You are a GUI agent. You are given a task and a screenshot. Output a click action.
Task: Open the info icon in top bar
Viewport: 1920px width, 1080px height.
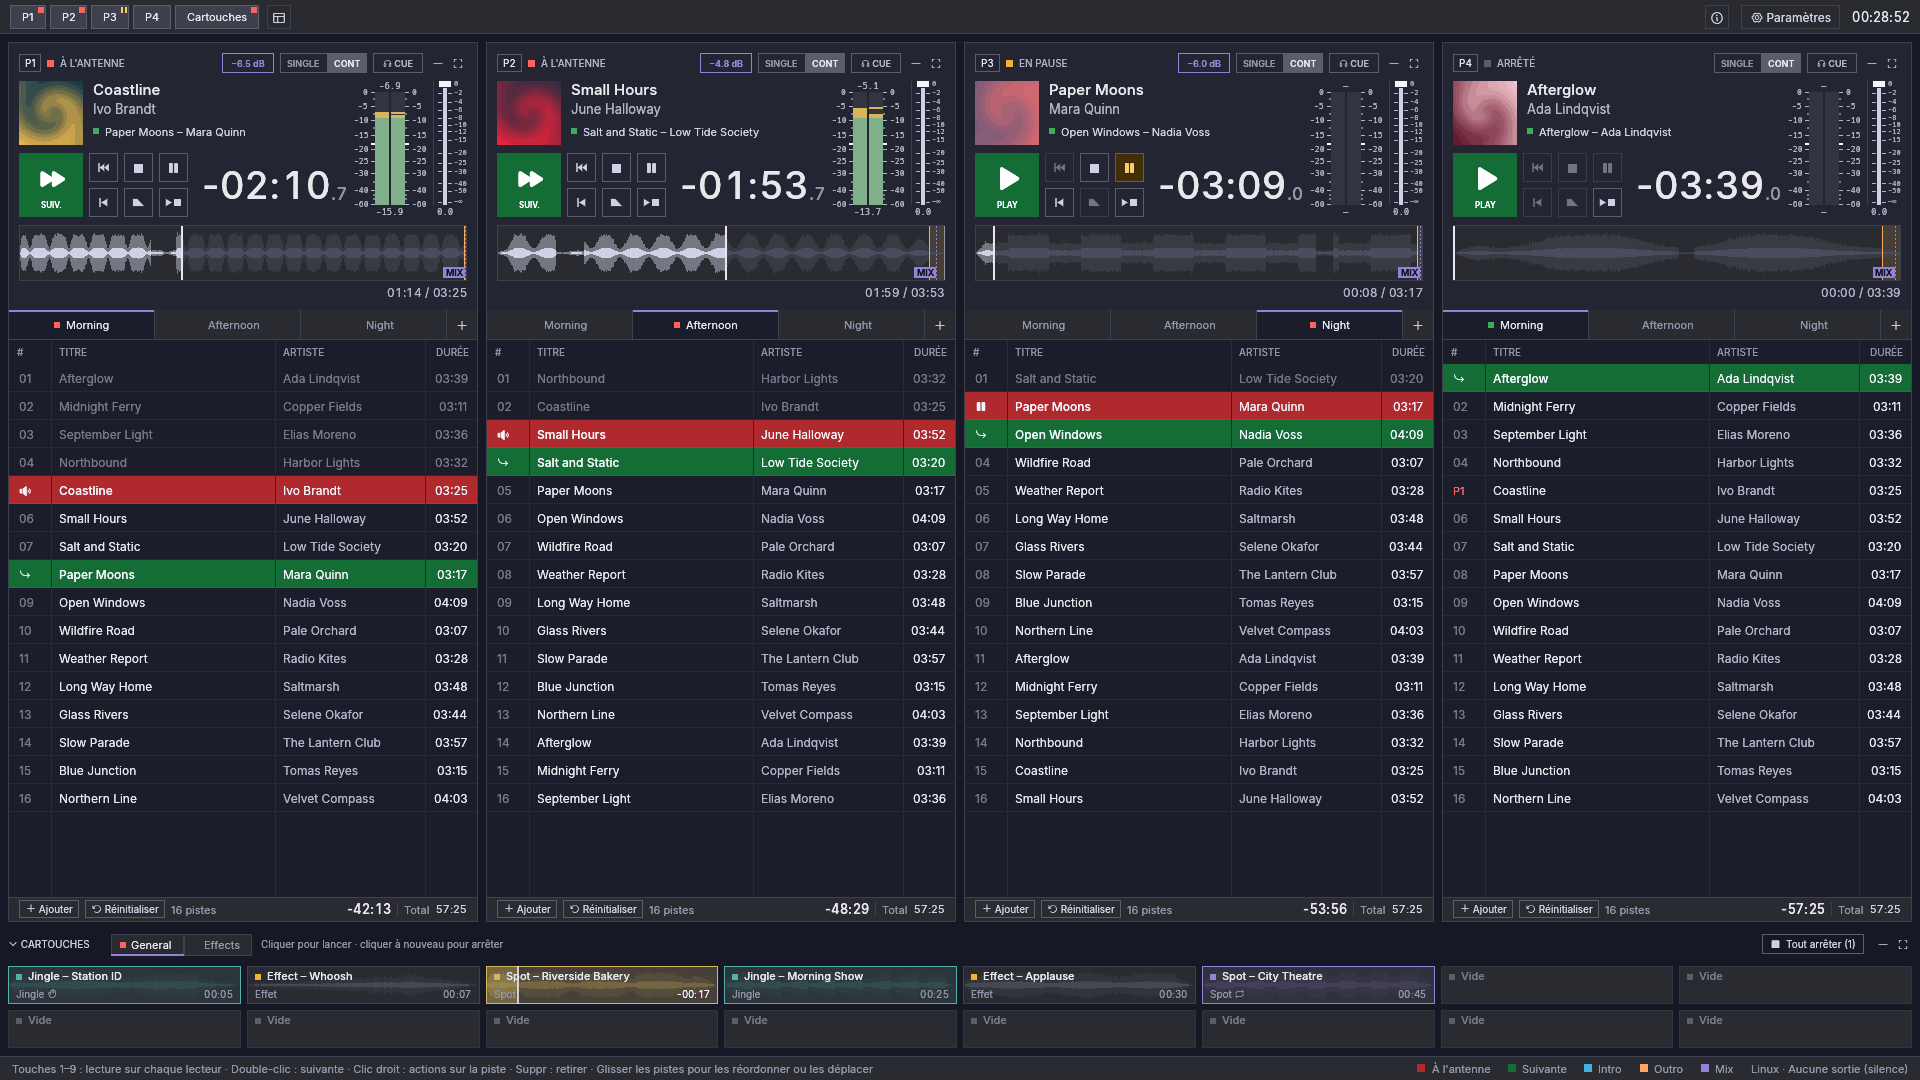click(1717, 17)
